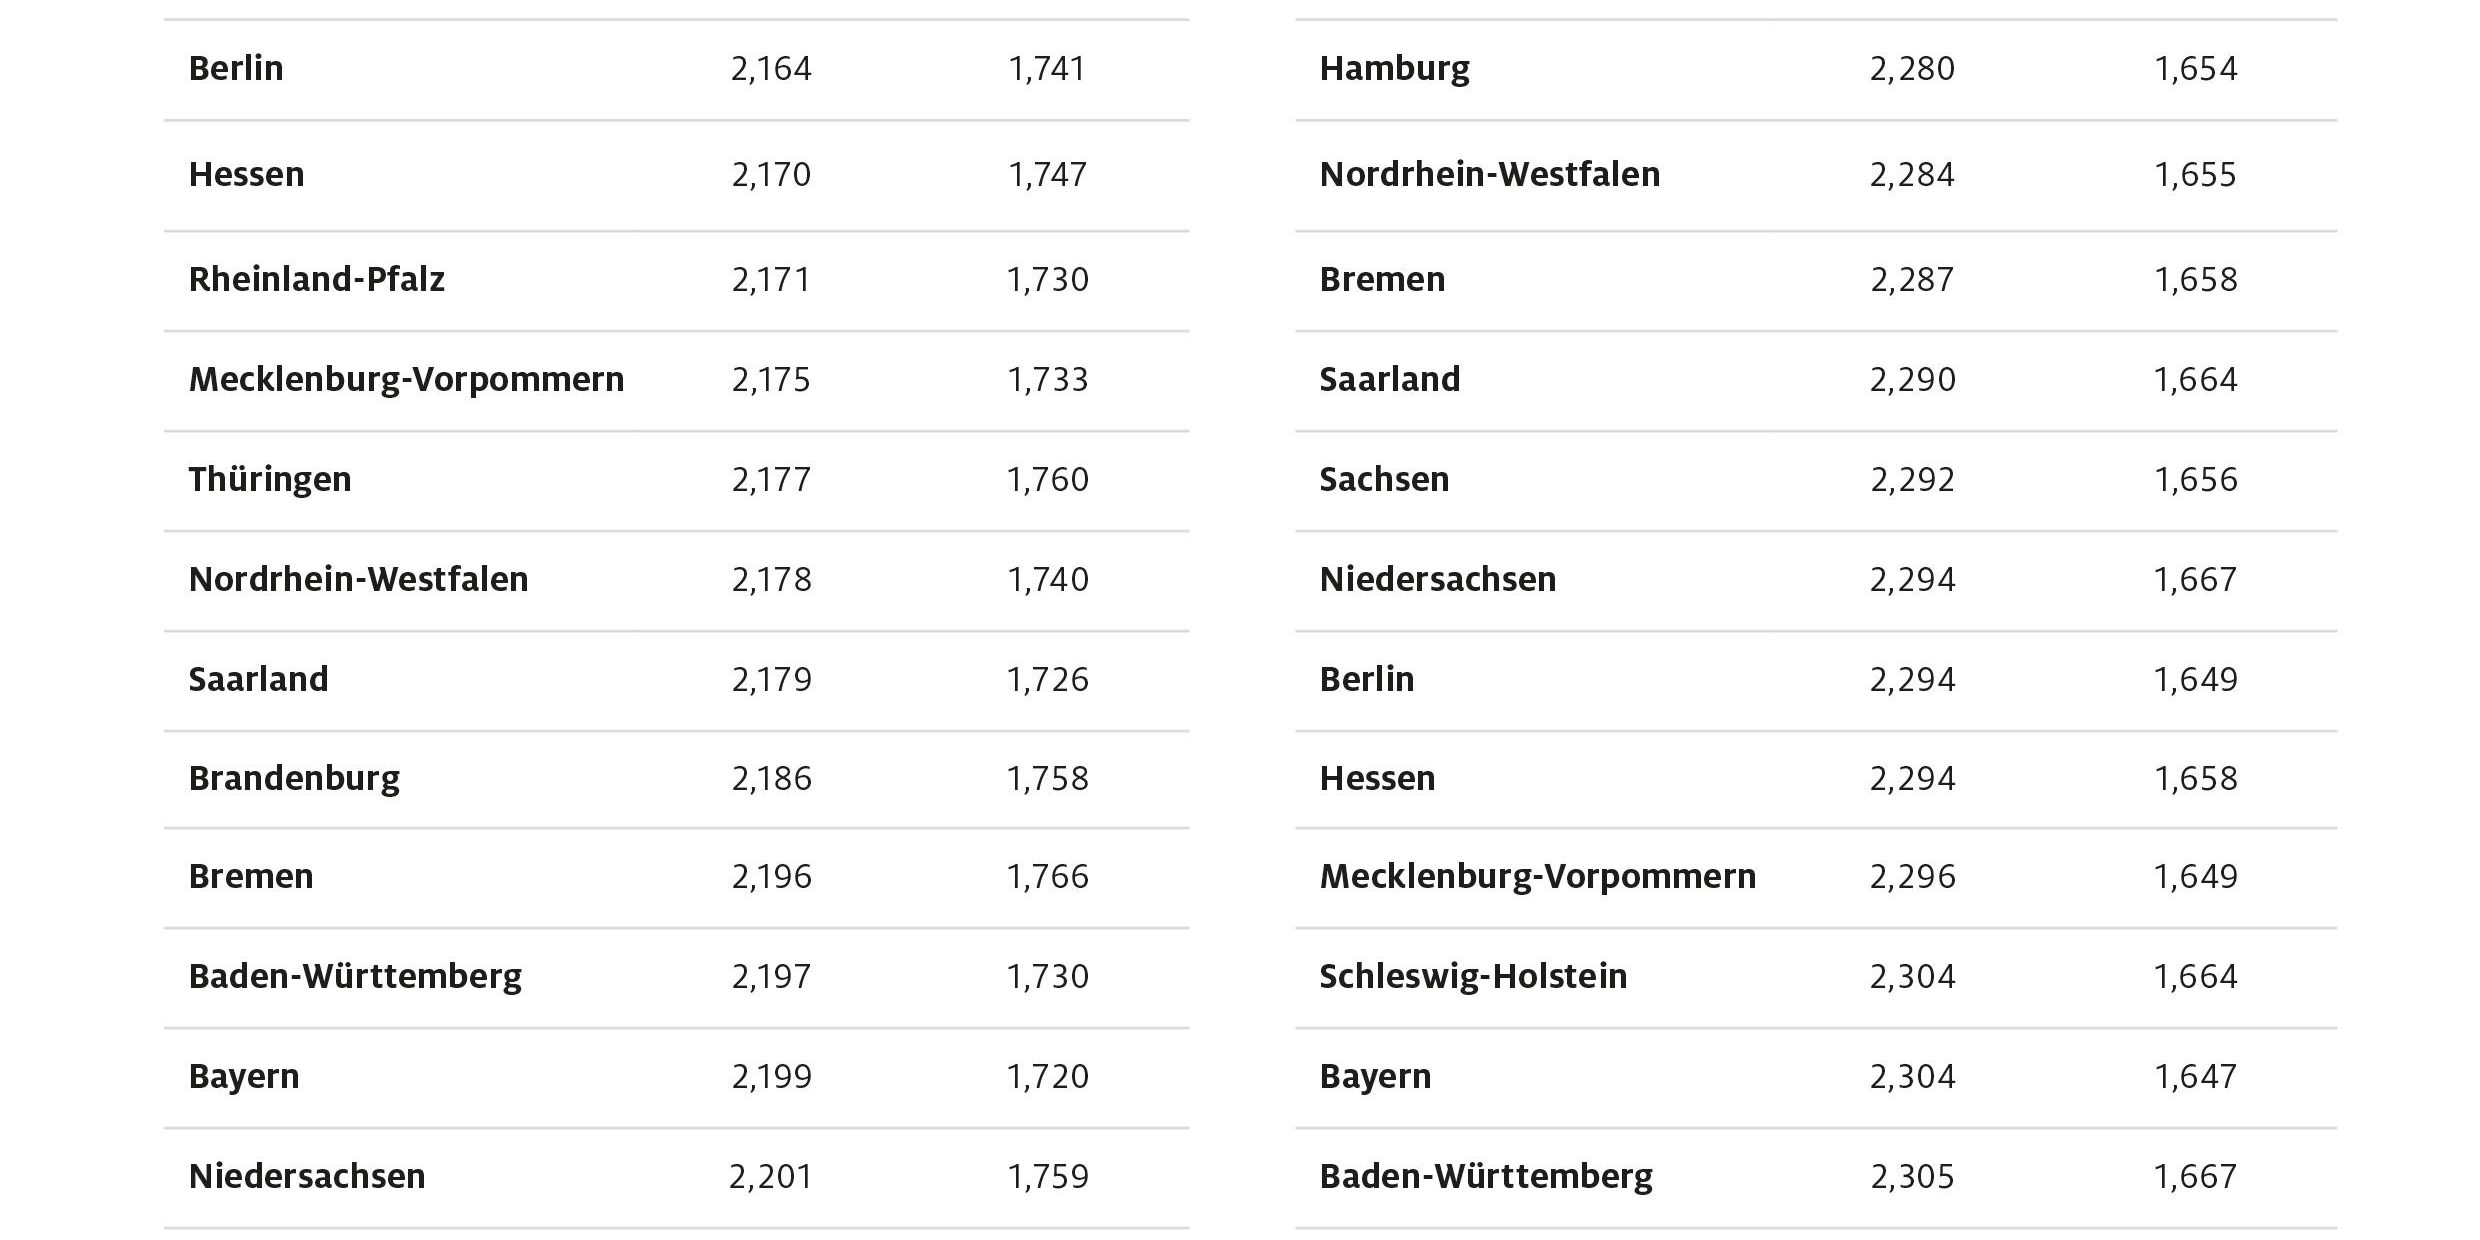2480x1240 pixels.
Task: Select the Schleswig-Holstein row label
Action: point(1473,977)
